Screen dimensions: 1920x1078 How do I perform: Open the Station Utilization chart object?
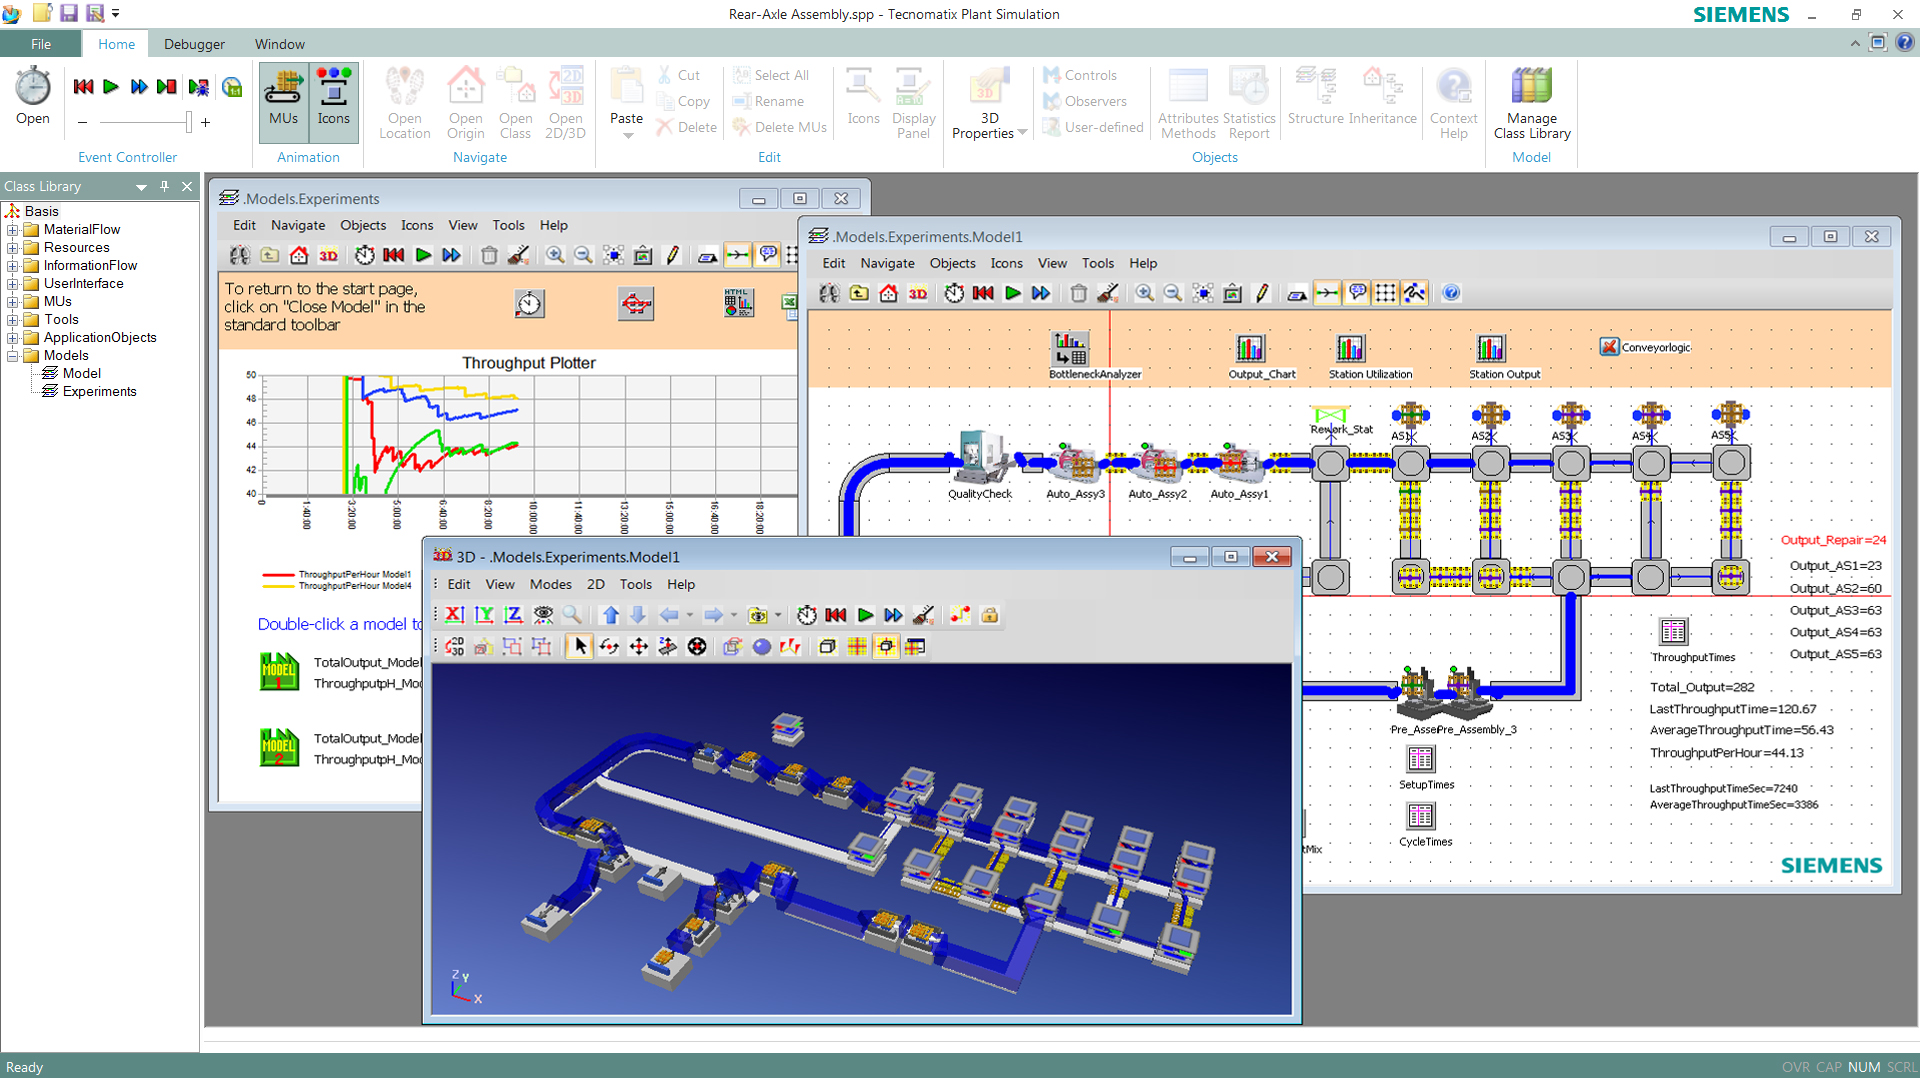click(1350, 350)
